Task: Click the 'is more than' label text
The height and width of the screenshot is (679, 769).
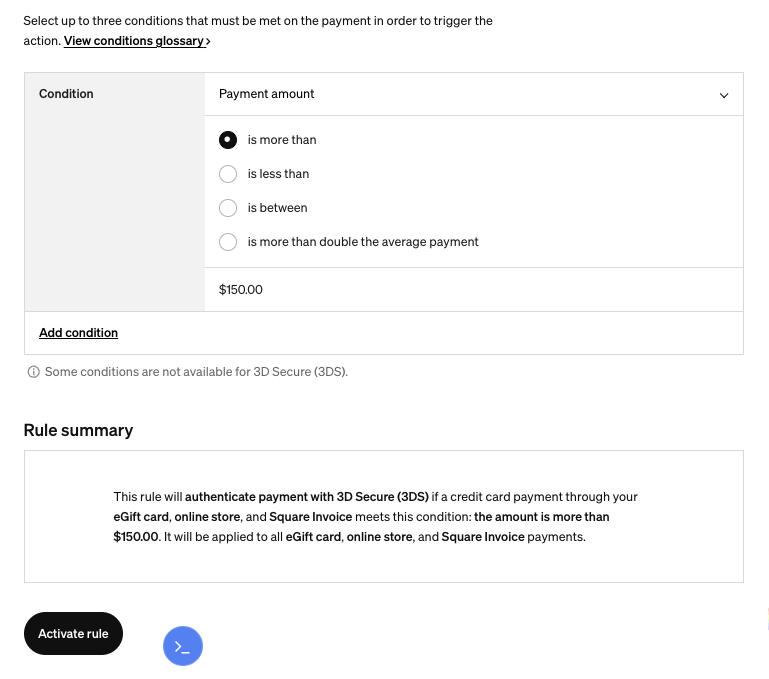Action: coord(282,140)
